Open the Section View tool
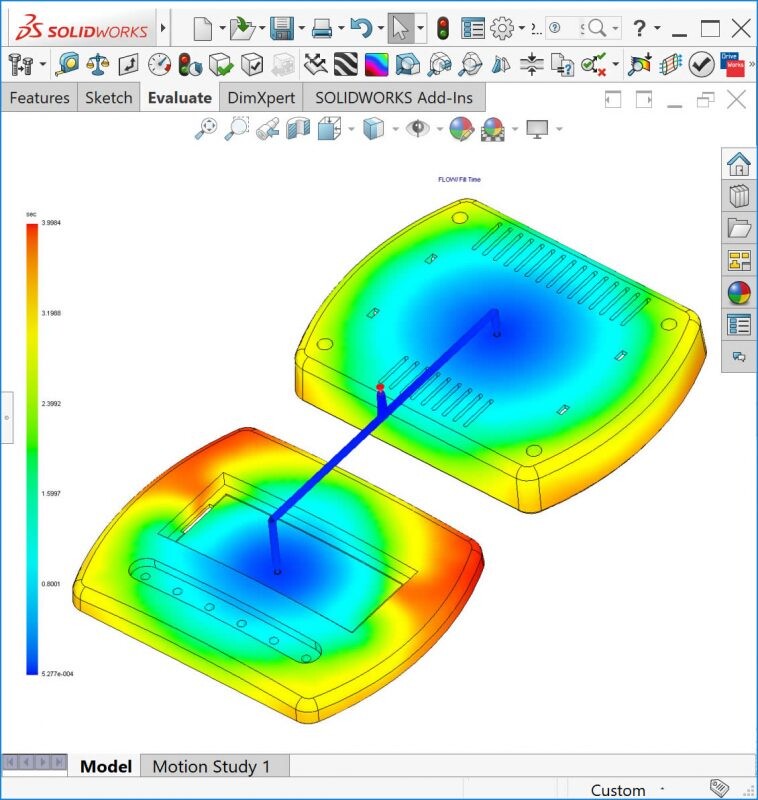Viewport: 758px width, 800px height. (299, 128)
